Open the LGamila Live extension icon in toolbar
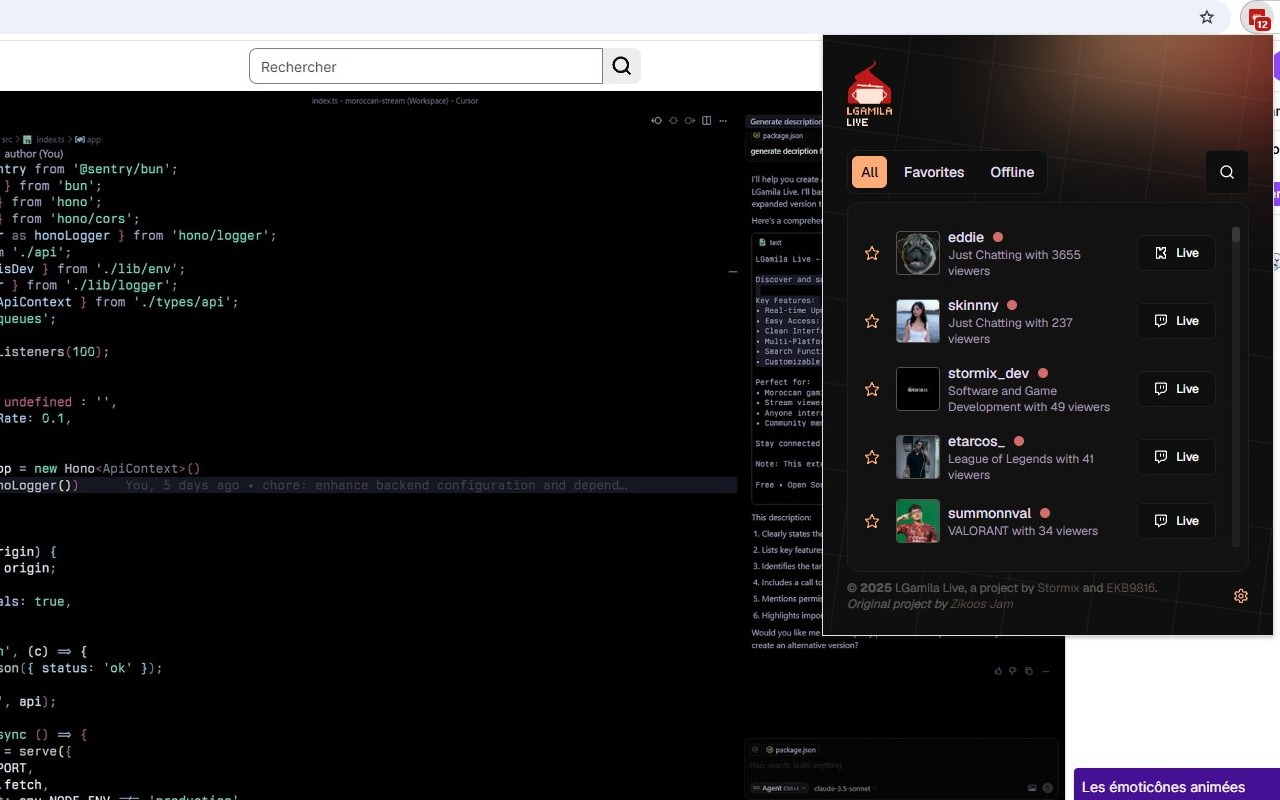This screenshot has width=1280, height=800. (x=1256, y=17)
